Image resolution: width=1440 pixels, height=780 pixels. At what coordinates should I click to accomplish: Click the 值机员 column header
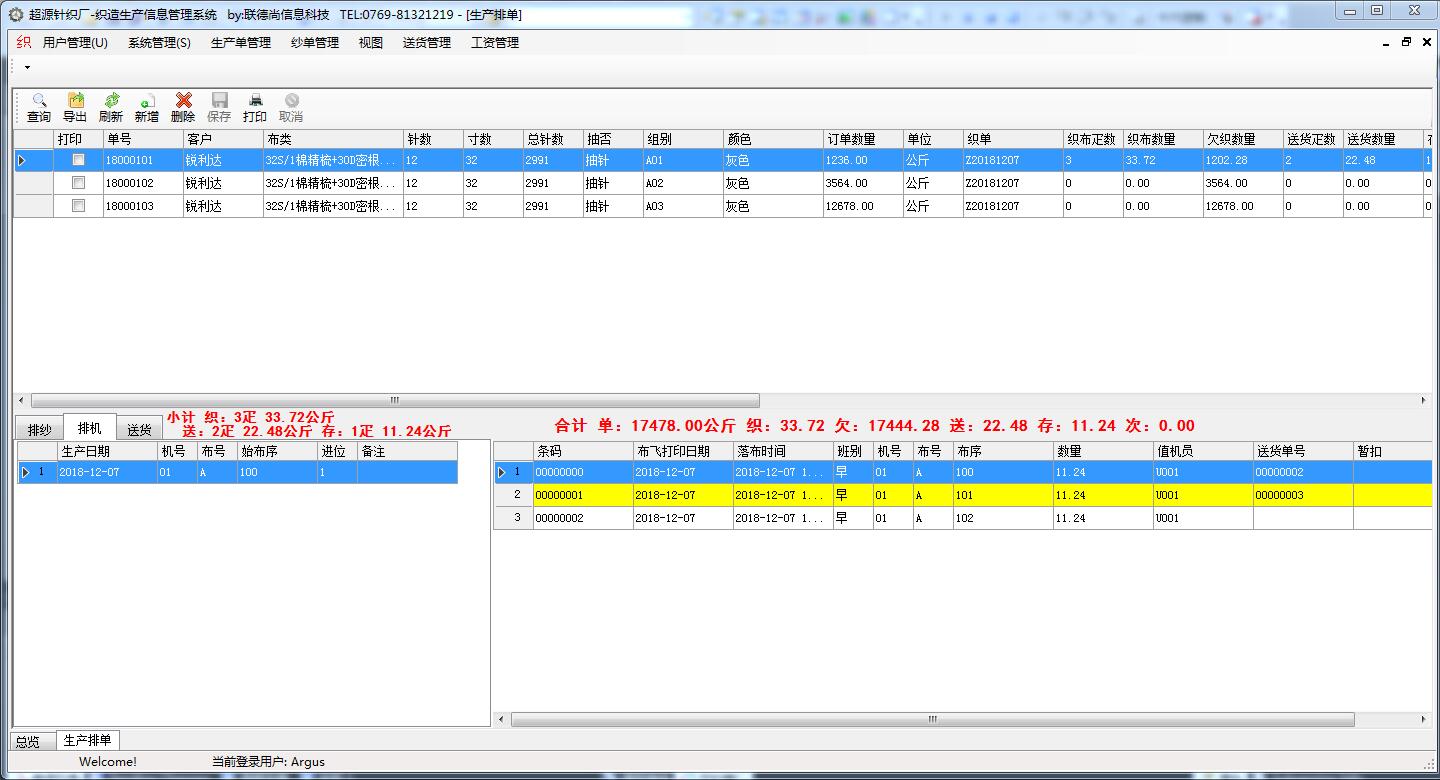[1203, 451]
